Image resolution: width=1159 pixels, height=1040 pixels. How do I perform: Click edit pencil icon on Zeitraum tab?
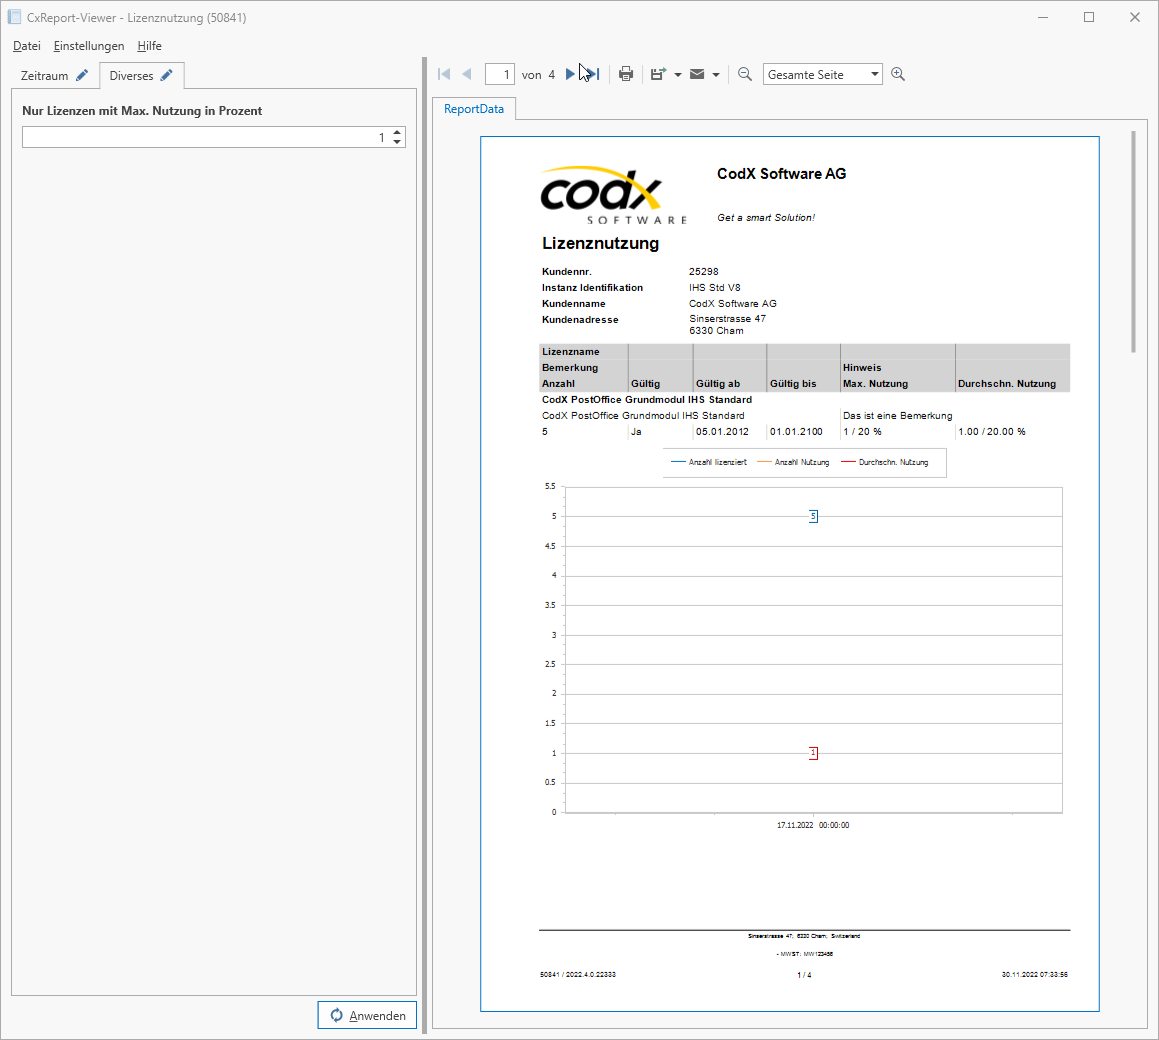point(82,75)
